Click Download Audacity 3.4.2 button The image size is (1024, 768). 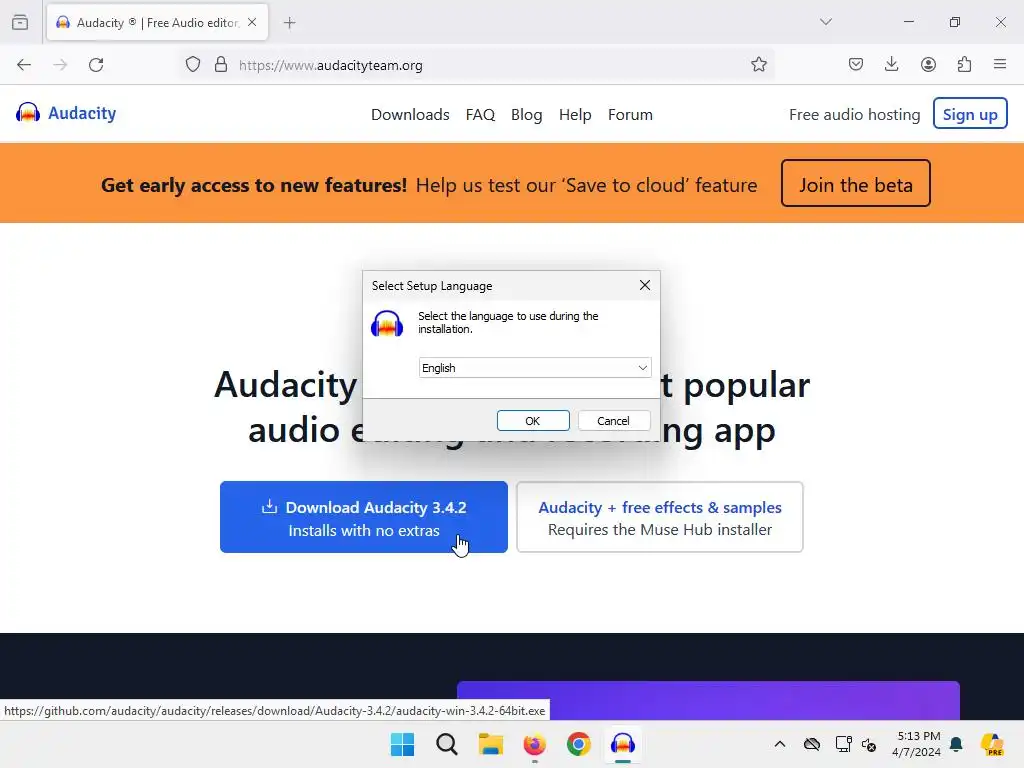tap(364, 517)
